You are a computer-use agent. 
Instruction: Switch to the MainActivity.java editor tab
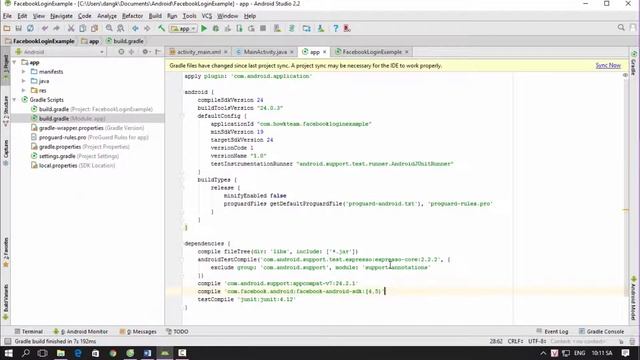[x=264, y=52]
